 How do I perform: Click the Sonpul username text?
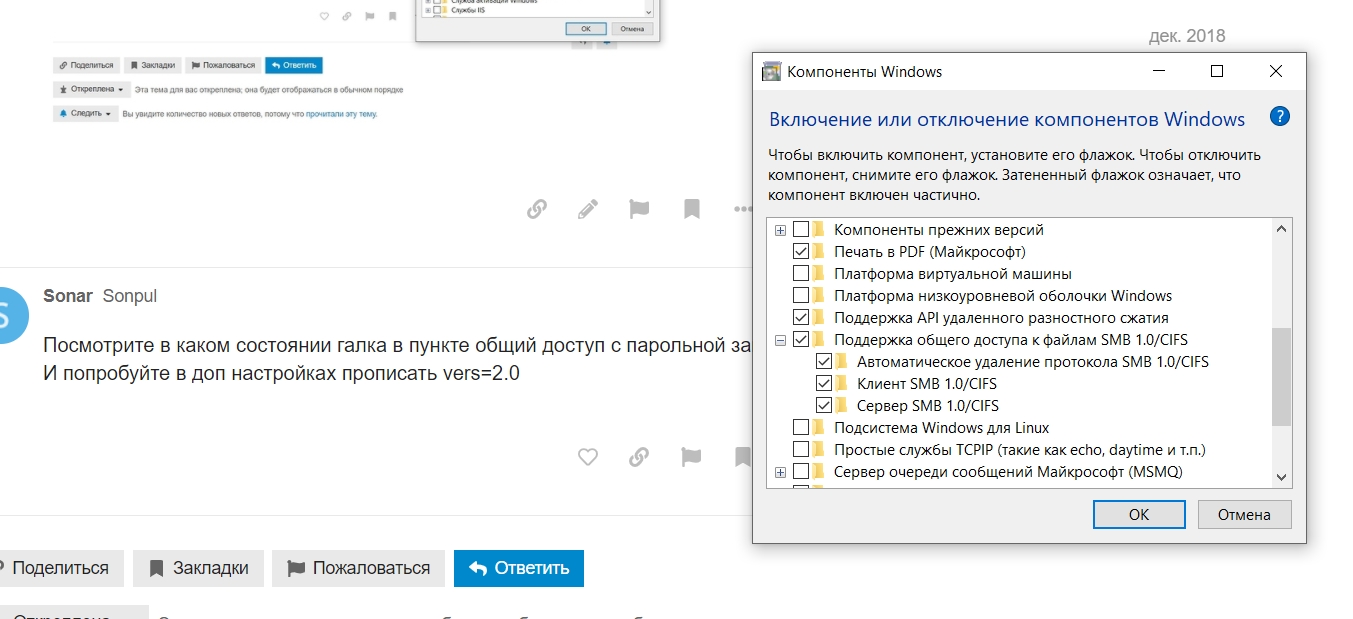130,296
